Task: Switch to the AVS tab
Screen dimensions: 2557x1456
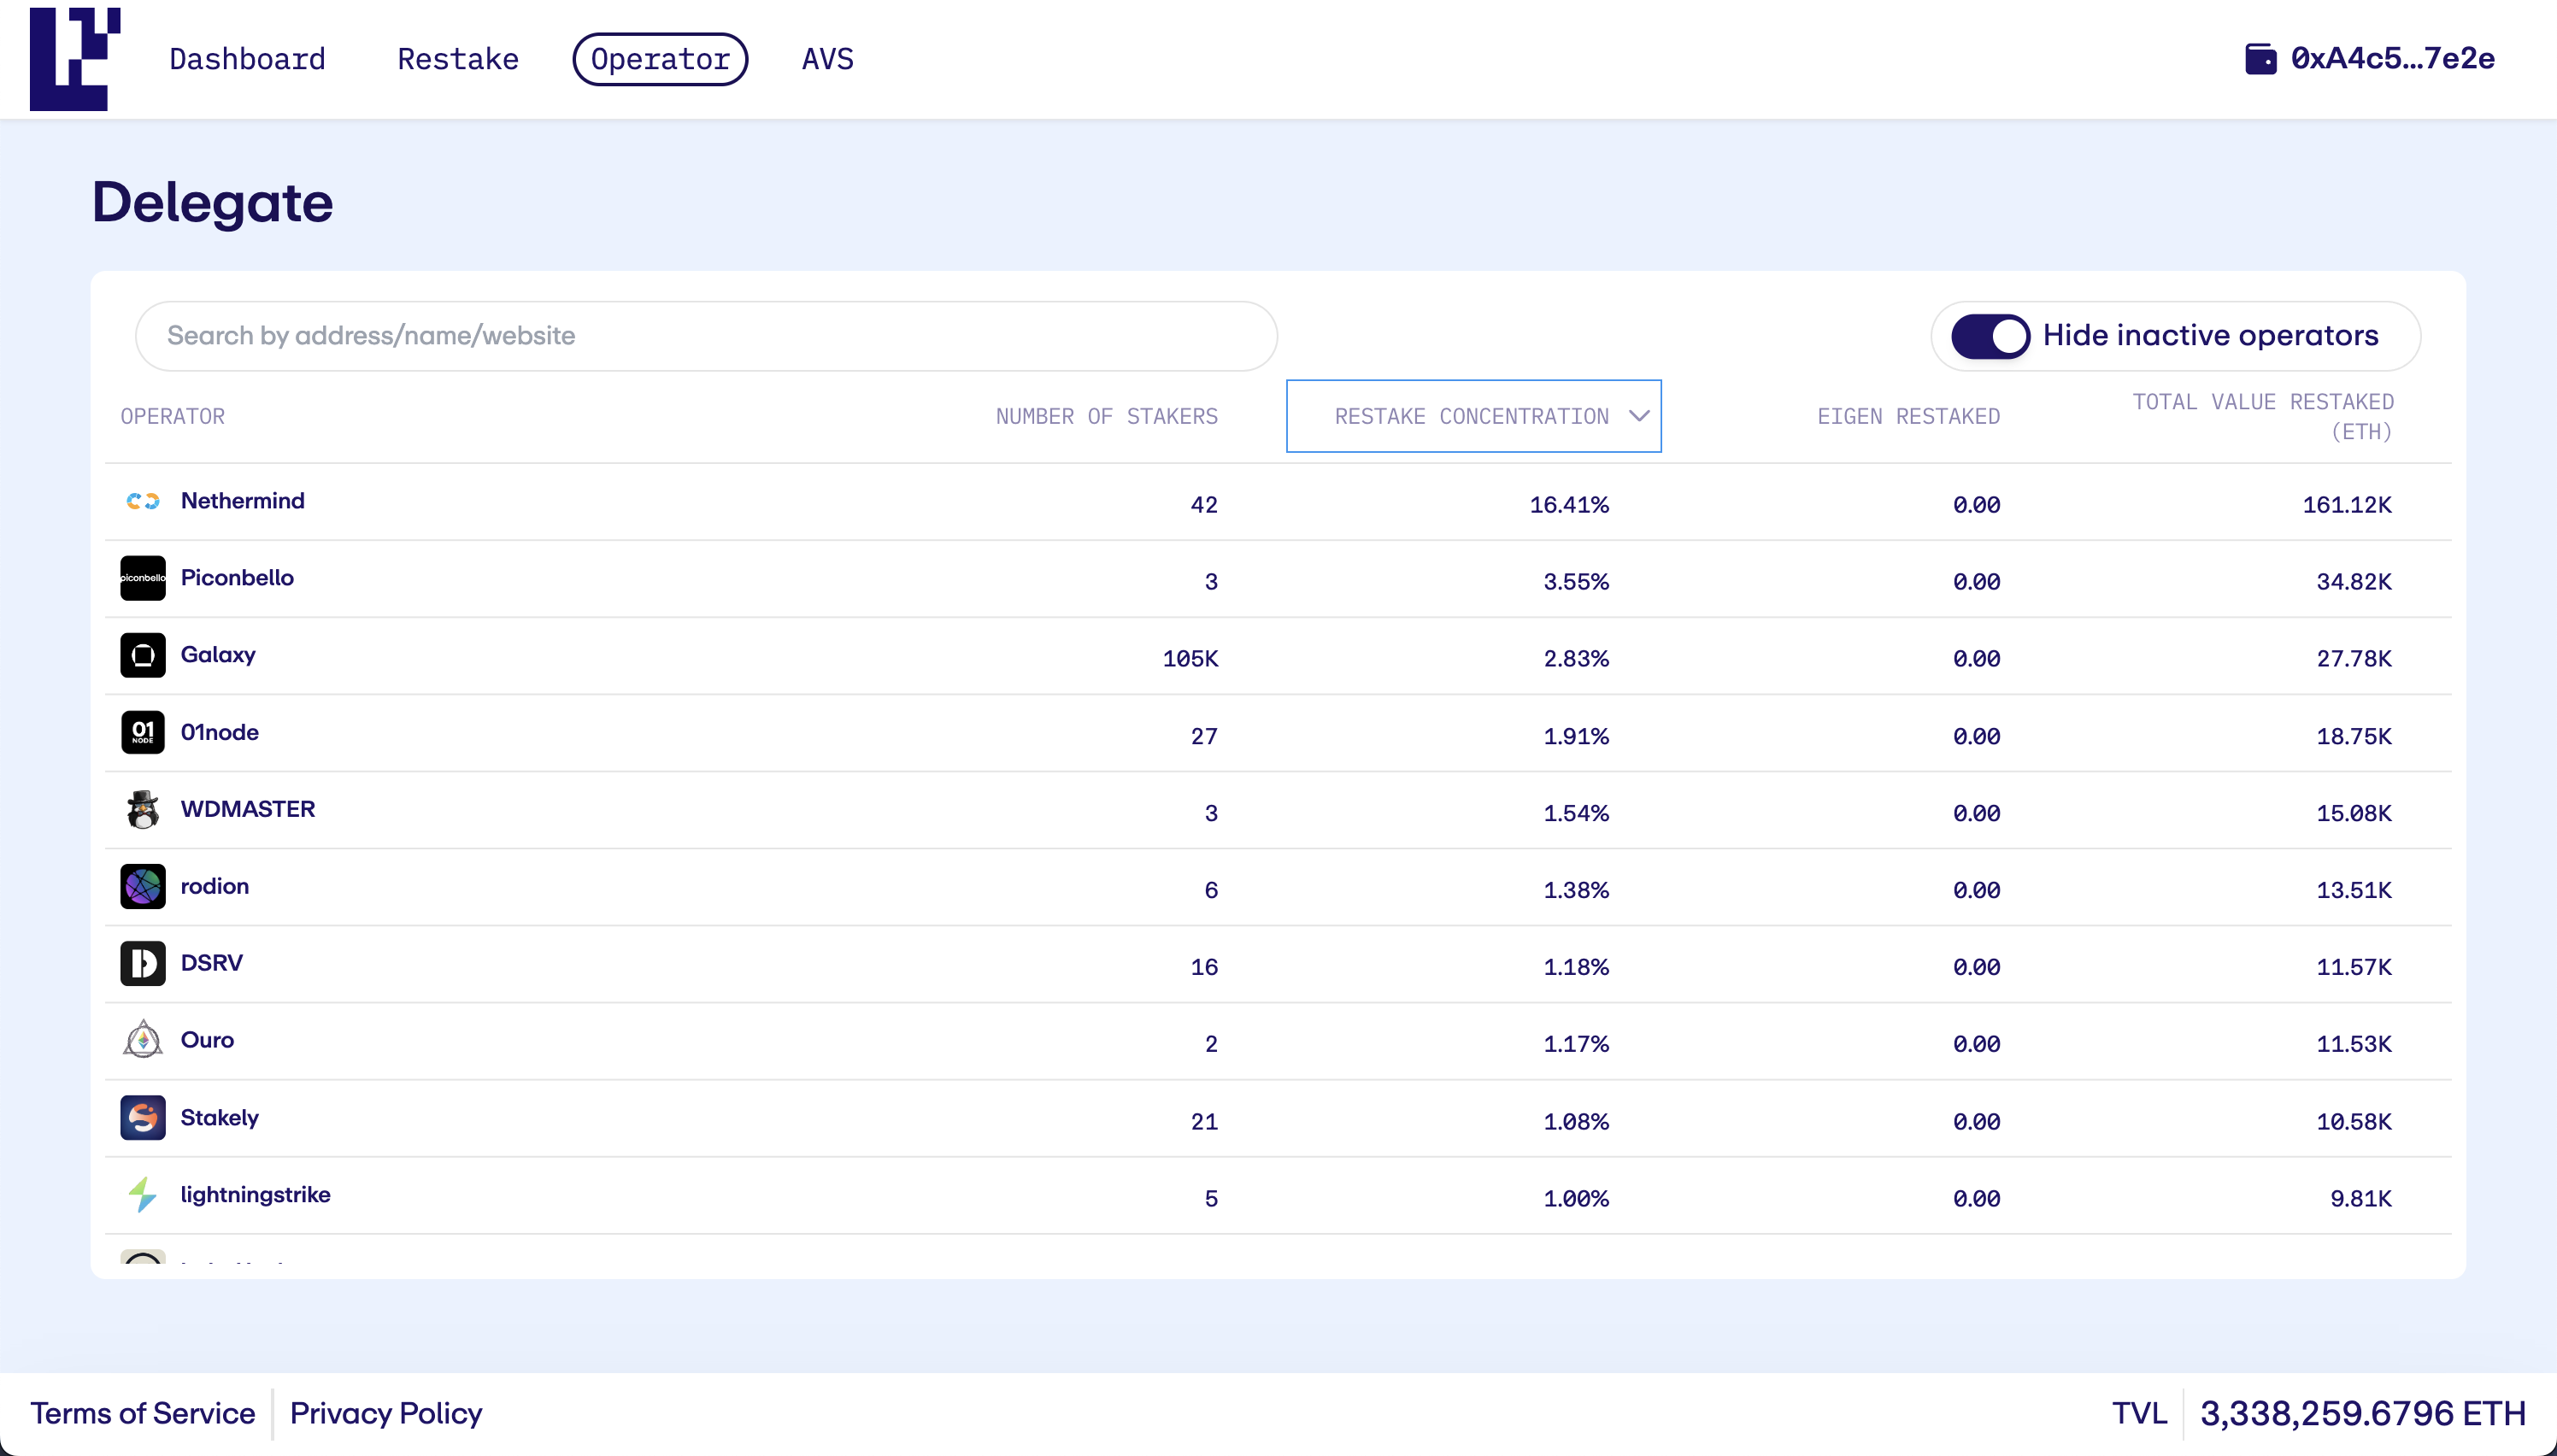Action: 827,59
